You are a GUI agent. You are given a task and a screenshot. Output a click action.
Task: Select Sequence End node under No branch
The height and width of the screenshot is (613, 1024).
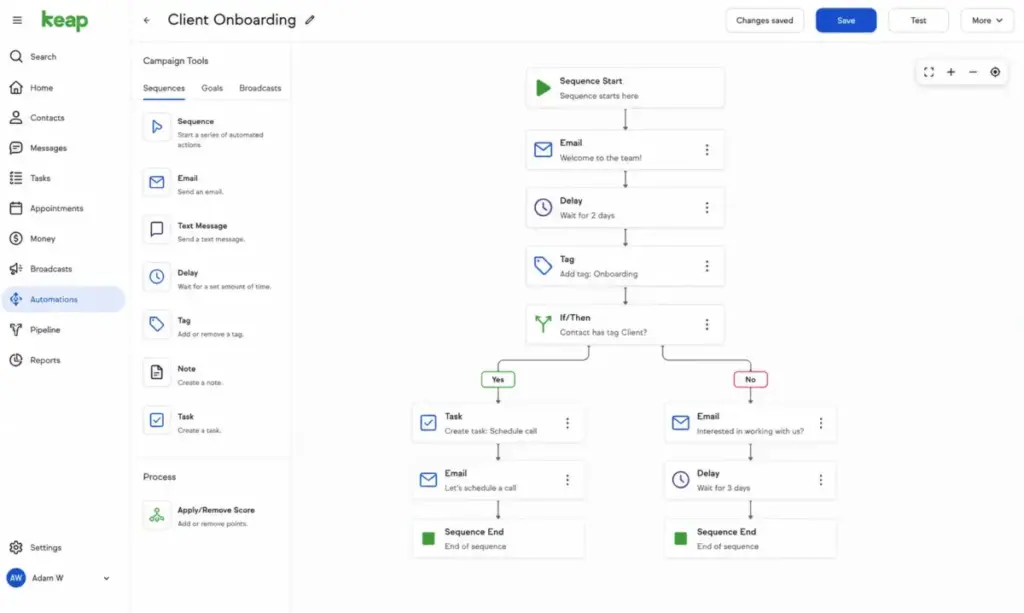click(750, 539)
